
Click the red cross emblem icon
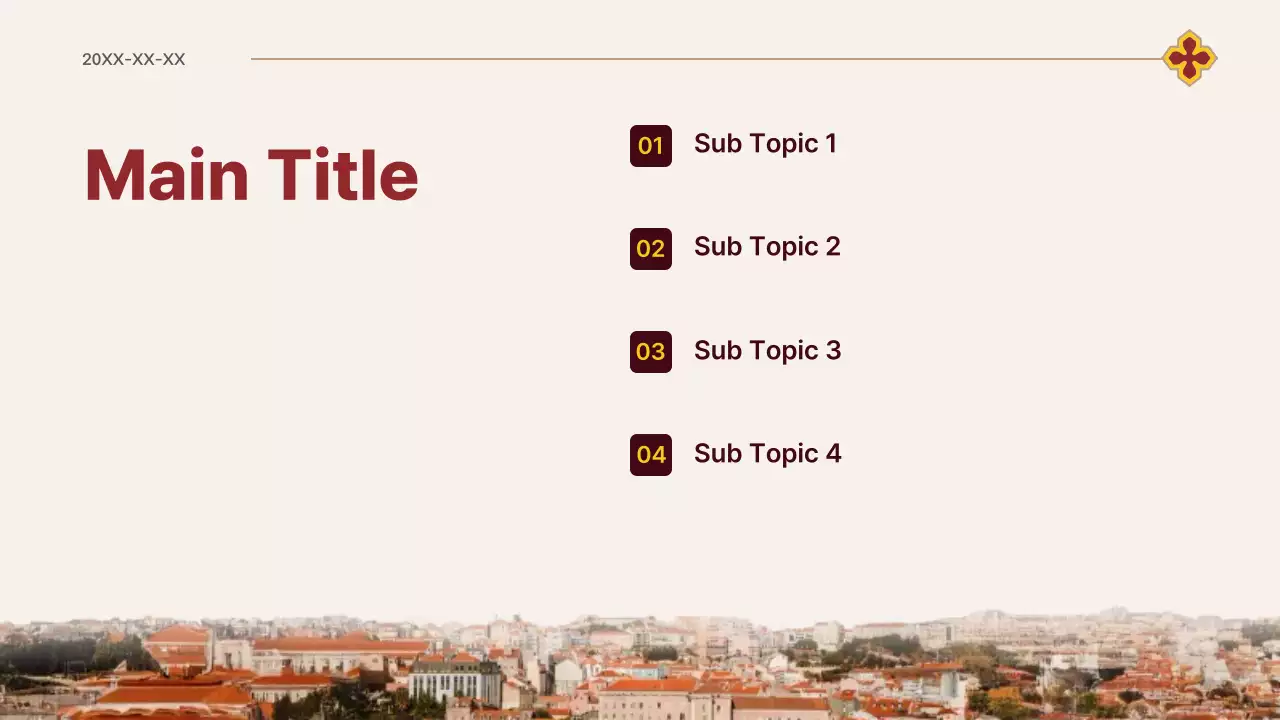click(1189, 58)
